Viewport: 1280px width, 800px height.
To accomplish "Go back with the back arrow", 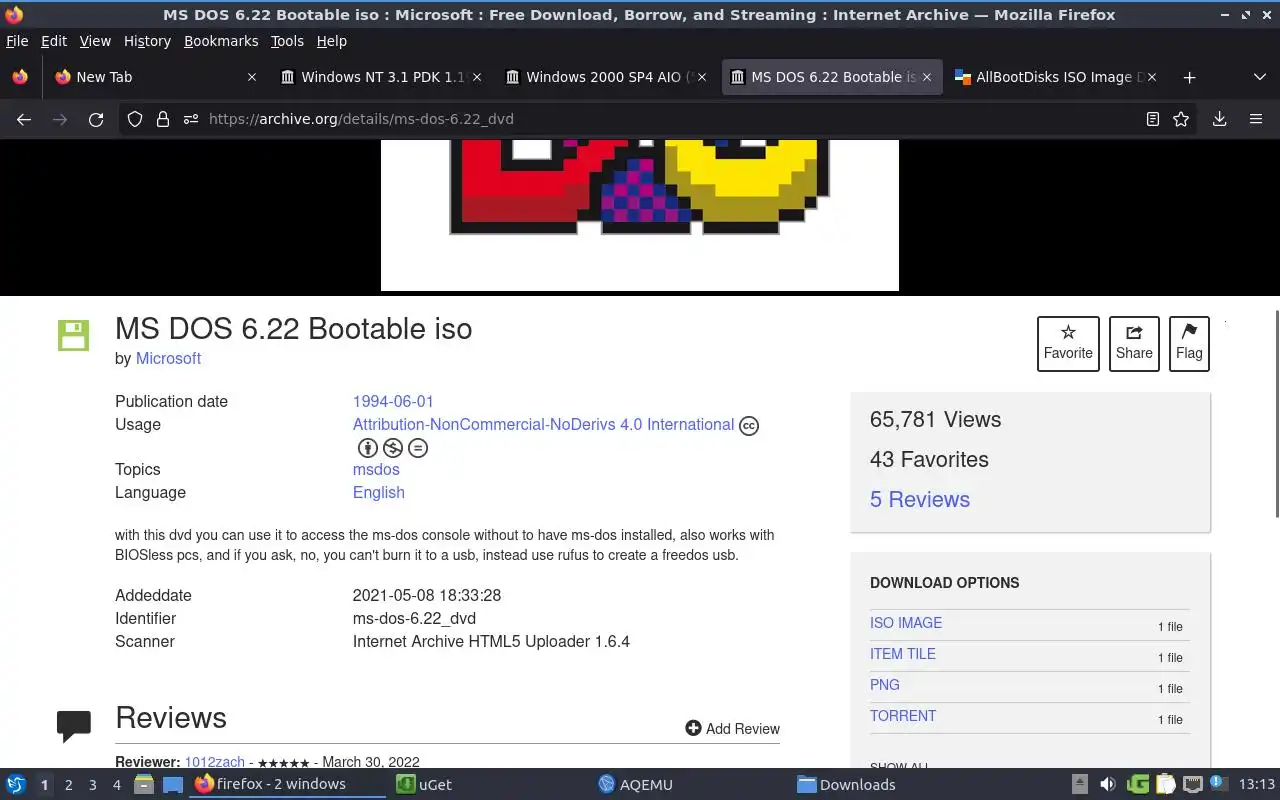I will 24,119.
